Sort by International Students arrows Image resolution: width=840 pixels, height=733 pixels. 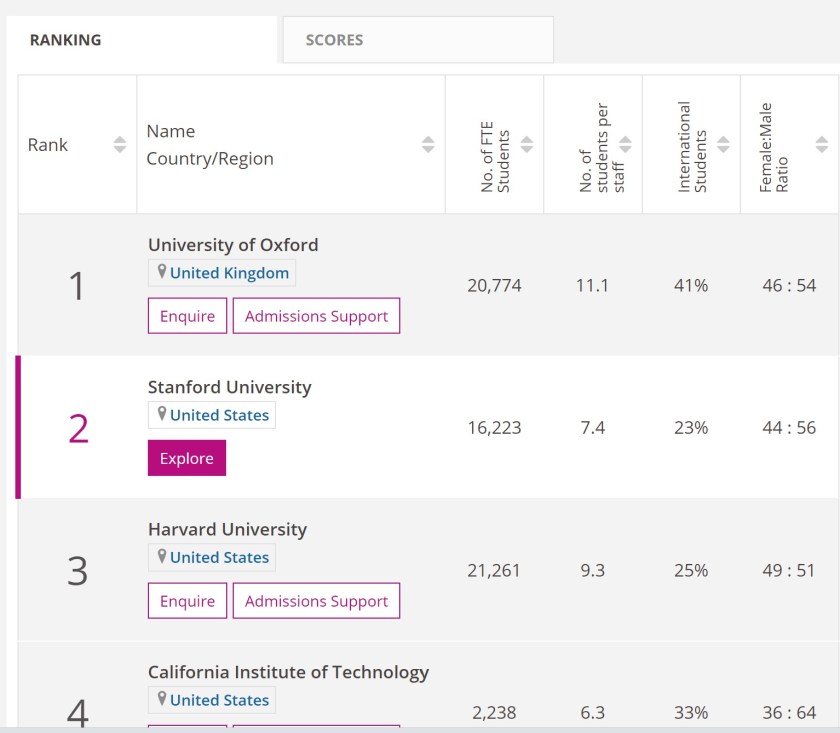tap(723, 145)
